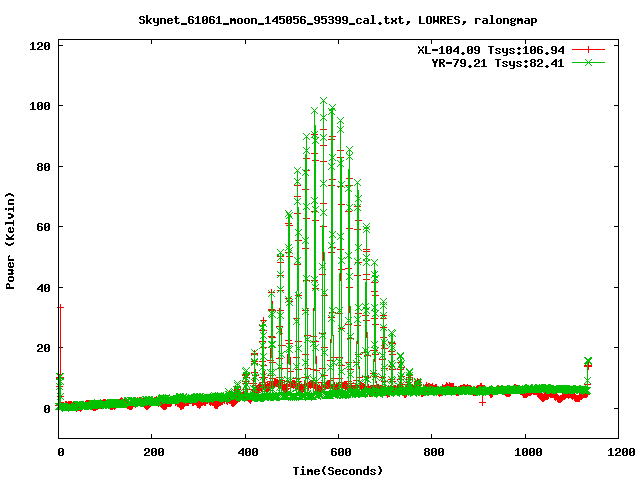Viewport: 640px width, 480px height.
Task: Select the XL-104.09 Tsys:106.94 legend label
Action: (490, 49)
